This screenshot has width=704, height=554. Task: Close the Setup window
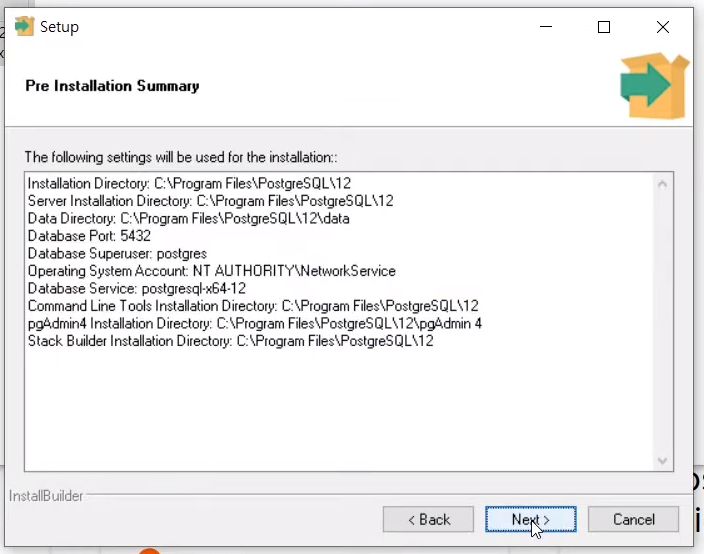tap(663, 27)
